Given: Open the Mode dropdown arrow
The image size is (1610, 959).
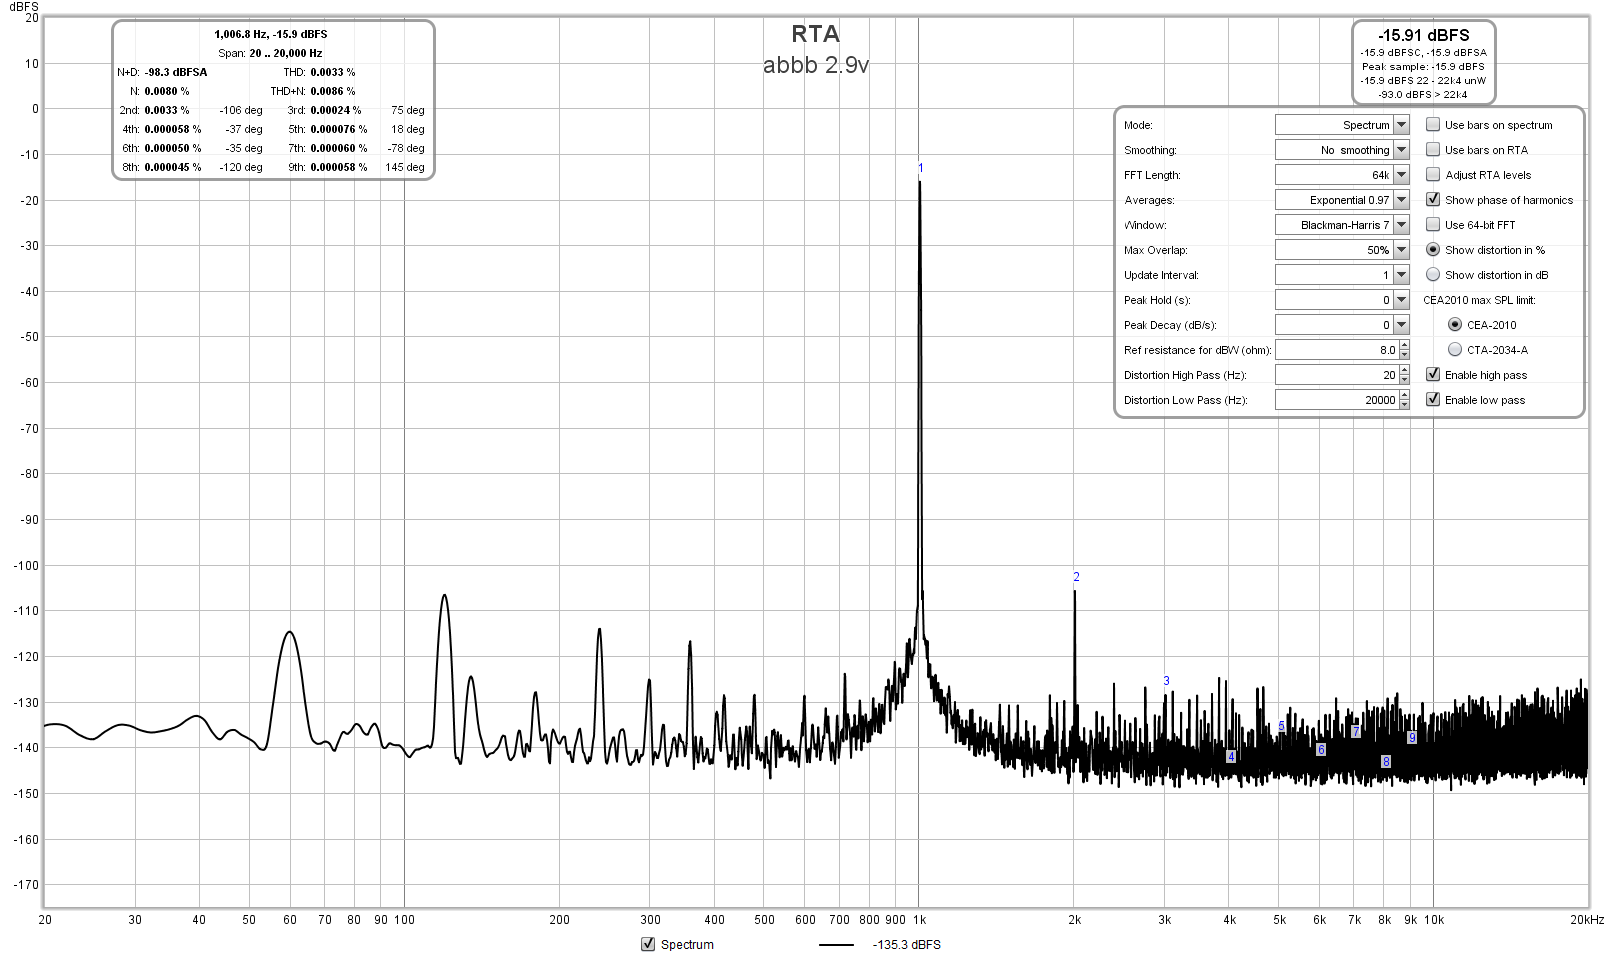Looking at the screenshot, I should pos(1401,125).
